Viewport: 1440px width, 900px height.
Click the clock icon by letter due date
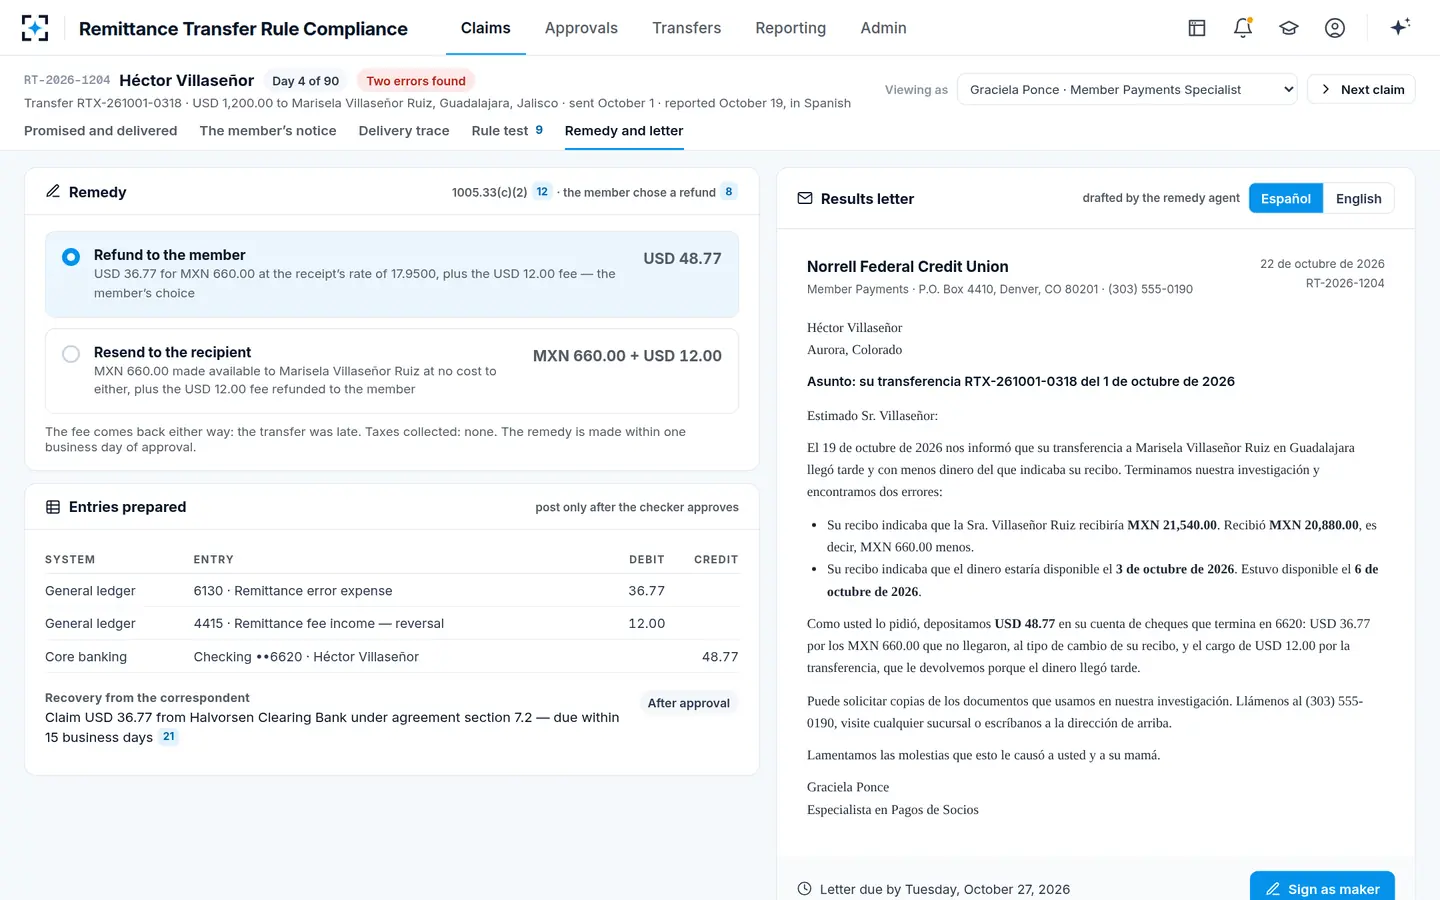coord(805,889)
